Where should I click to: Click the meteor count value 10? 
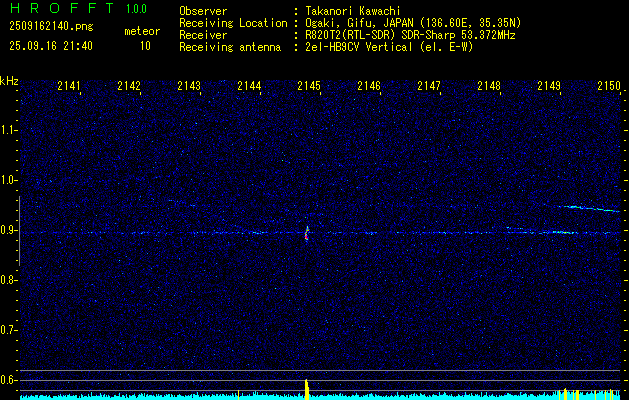[145, 46]
